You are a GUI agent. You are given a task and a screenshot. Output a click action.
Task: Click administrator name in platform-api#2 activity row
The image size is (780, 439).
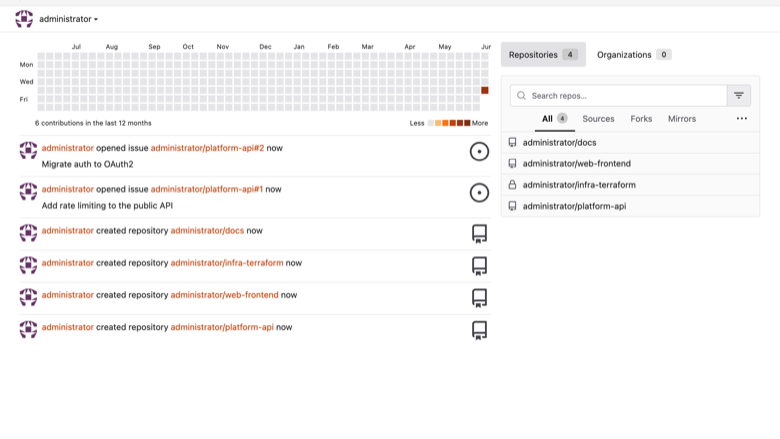click(x=68, y=148)
